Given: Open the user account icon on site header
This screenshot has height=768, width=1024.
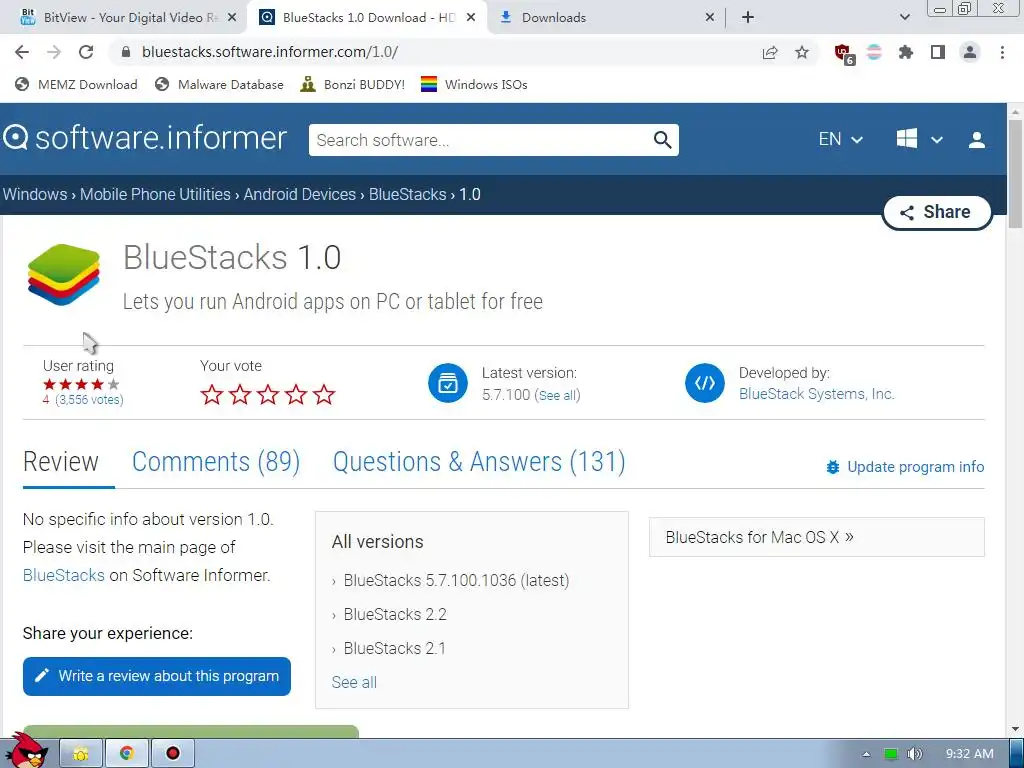Looking at the screenshot, I should click(x=976, y=140).
